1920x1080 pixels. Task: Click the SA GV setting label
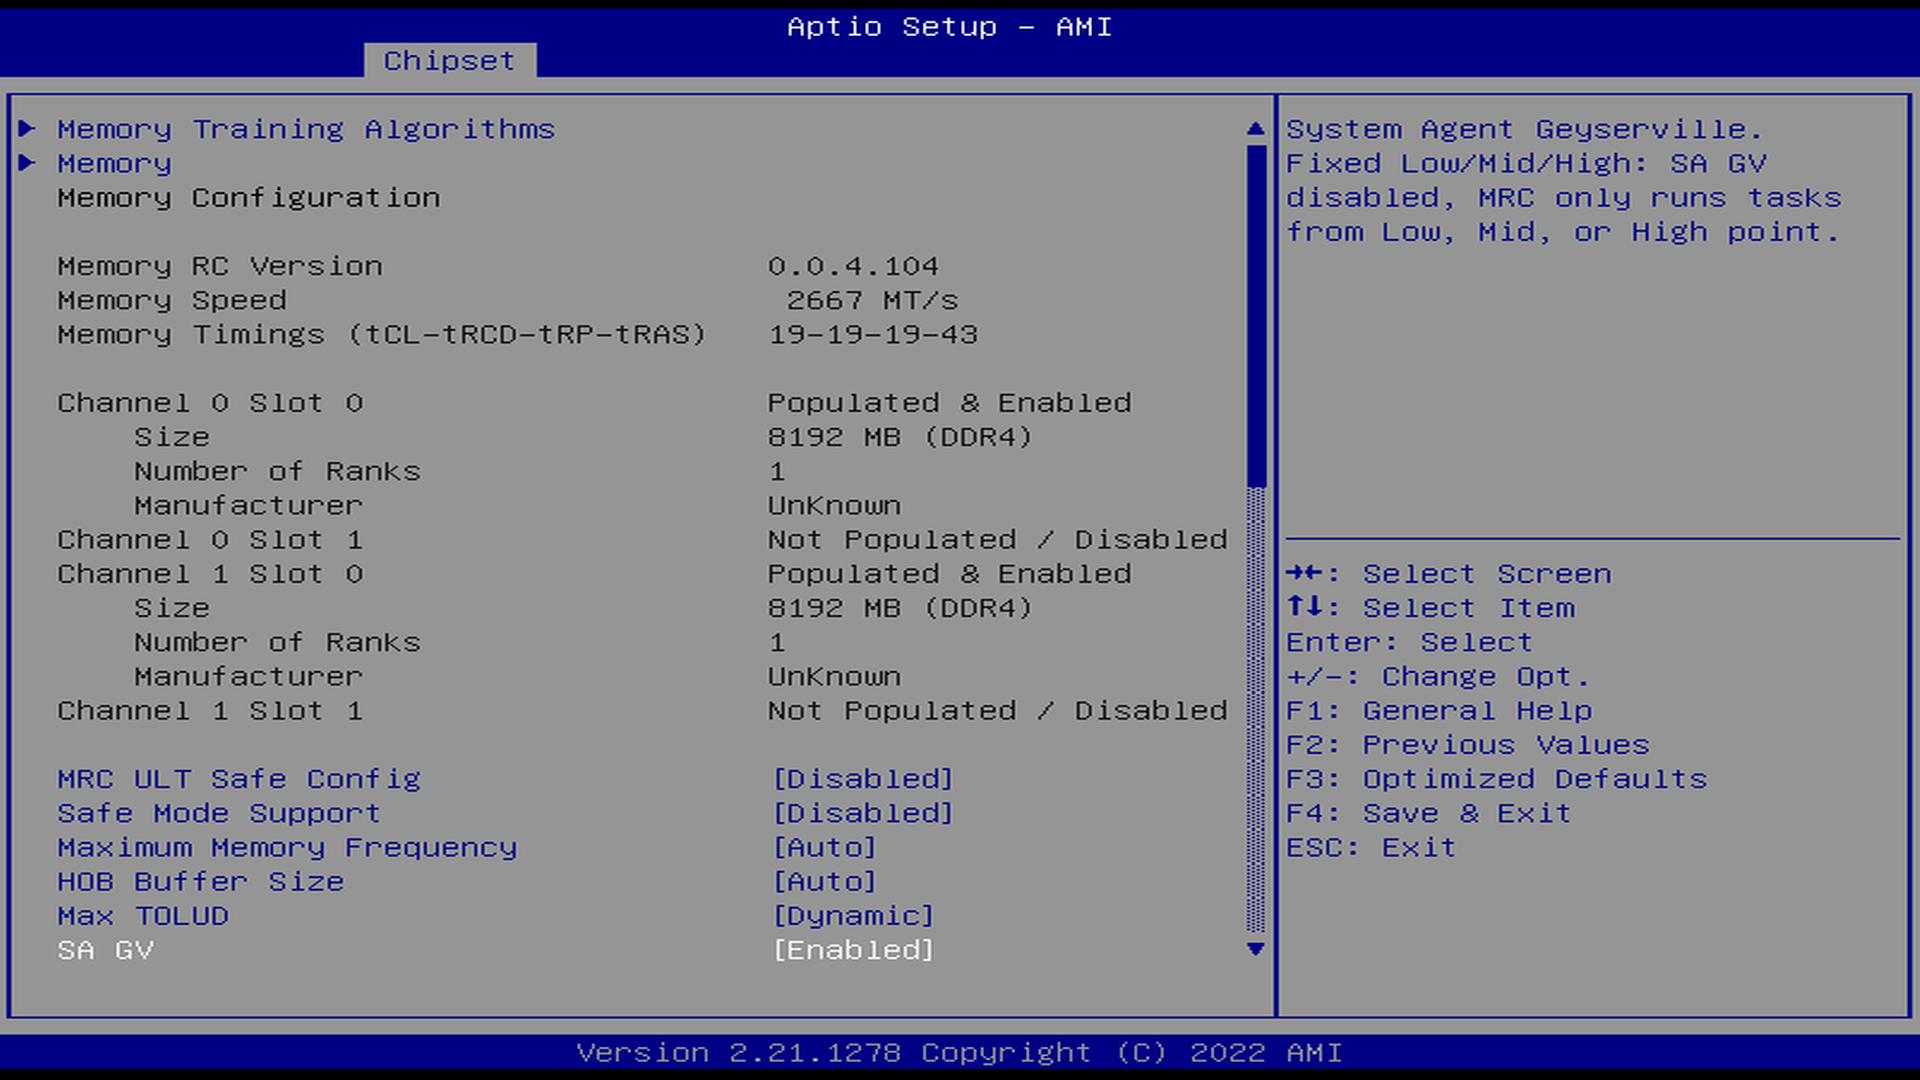click(x=105, y=950)
